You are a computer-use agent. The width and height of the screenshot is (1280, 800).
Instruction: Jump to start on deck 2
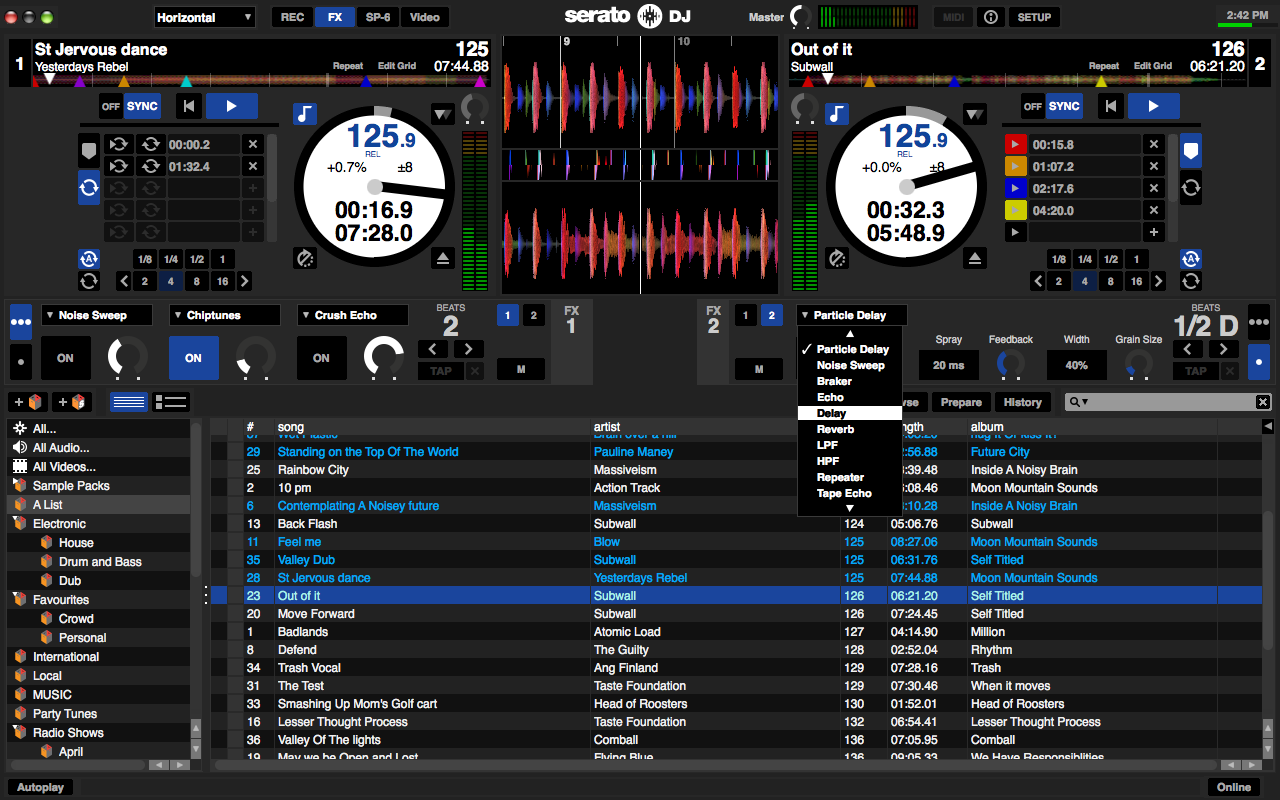(1110, 106)
